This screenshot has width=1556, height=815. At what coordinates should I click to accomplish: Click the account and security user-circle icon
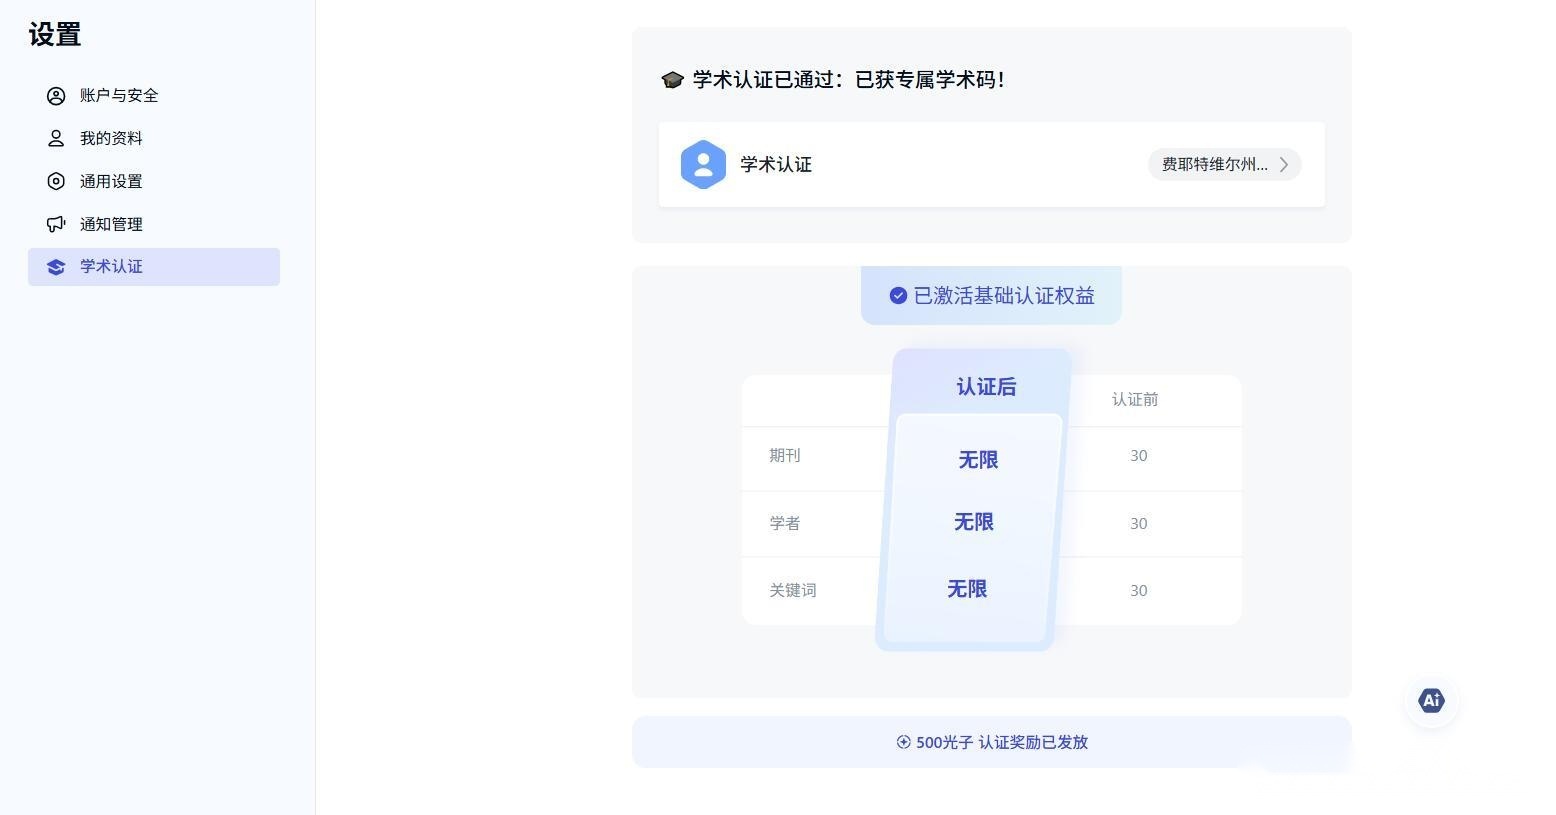pyautogui.click(x=56, y=96)
